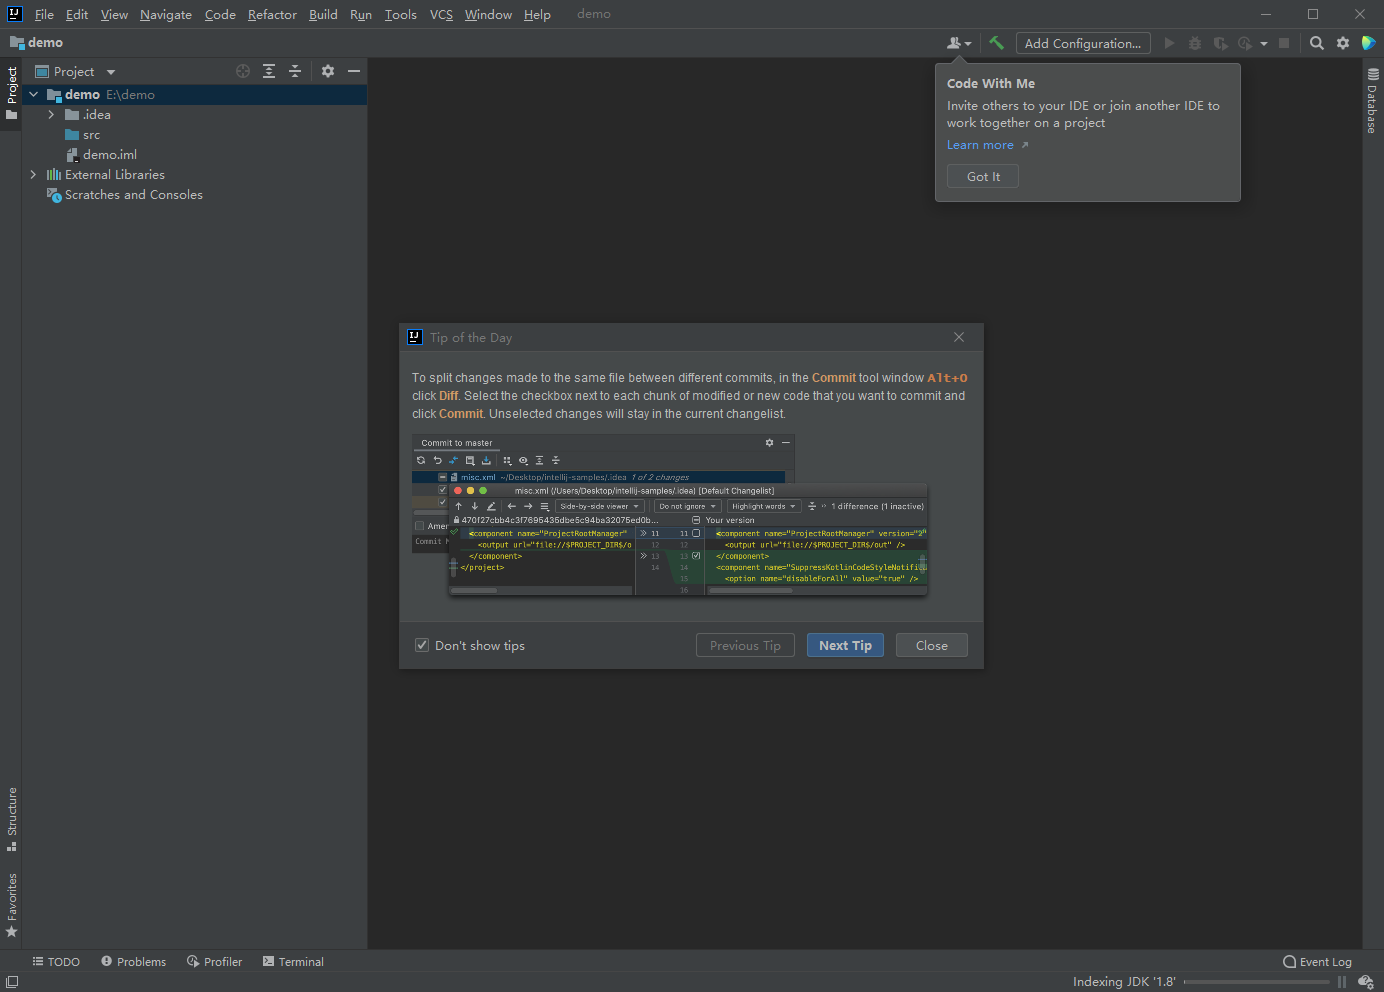The image size is (1384, 992).
Task: Select the src folder in project tree
Action: point(92,134)
